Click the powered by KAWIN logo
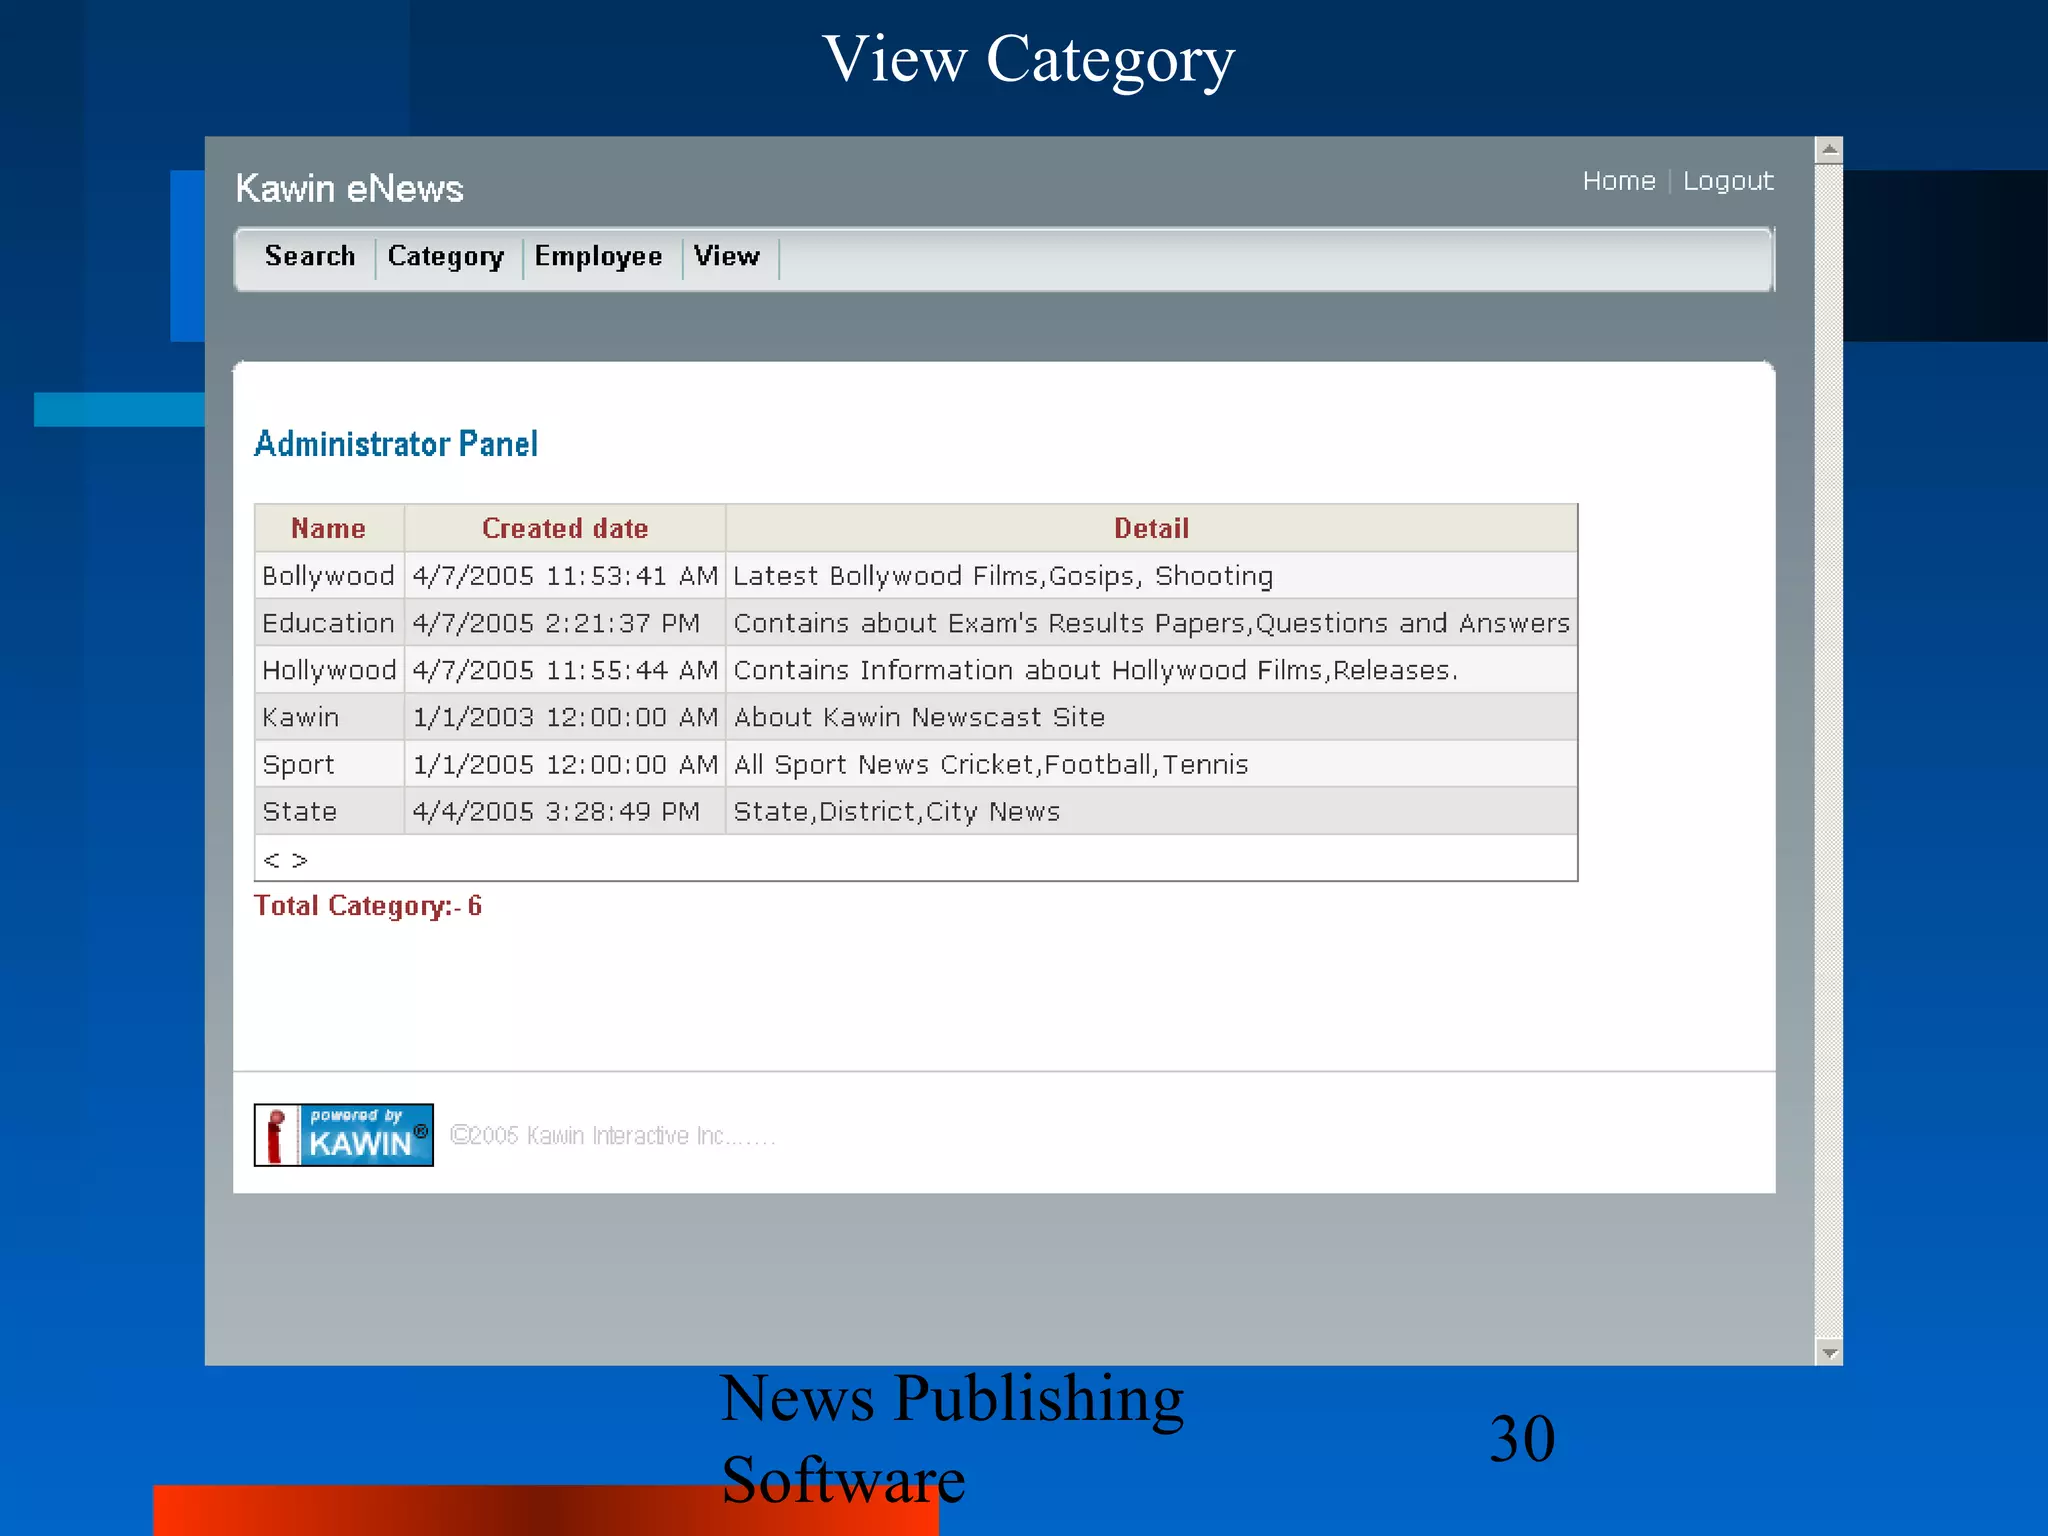Image resolution: width=2048 pixels, height=1536 pixels. (x=343, y=1135)
